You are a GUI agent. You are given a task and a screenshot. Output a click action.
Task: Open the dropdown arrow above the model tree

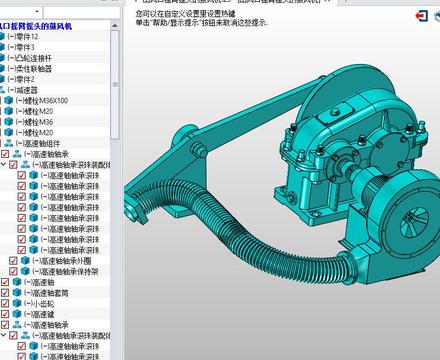tap(37, 12)
